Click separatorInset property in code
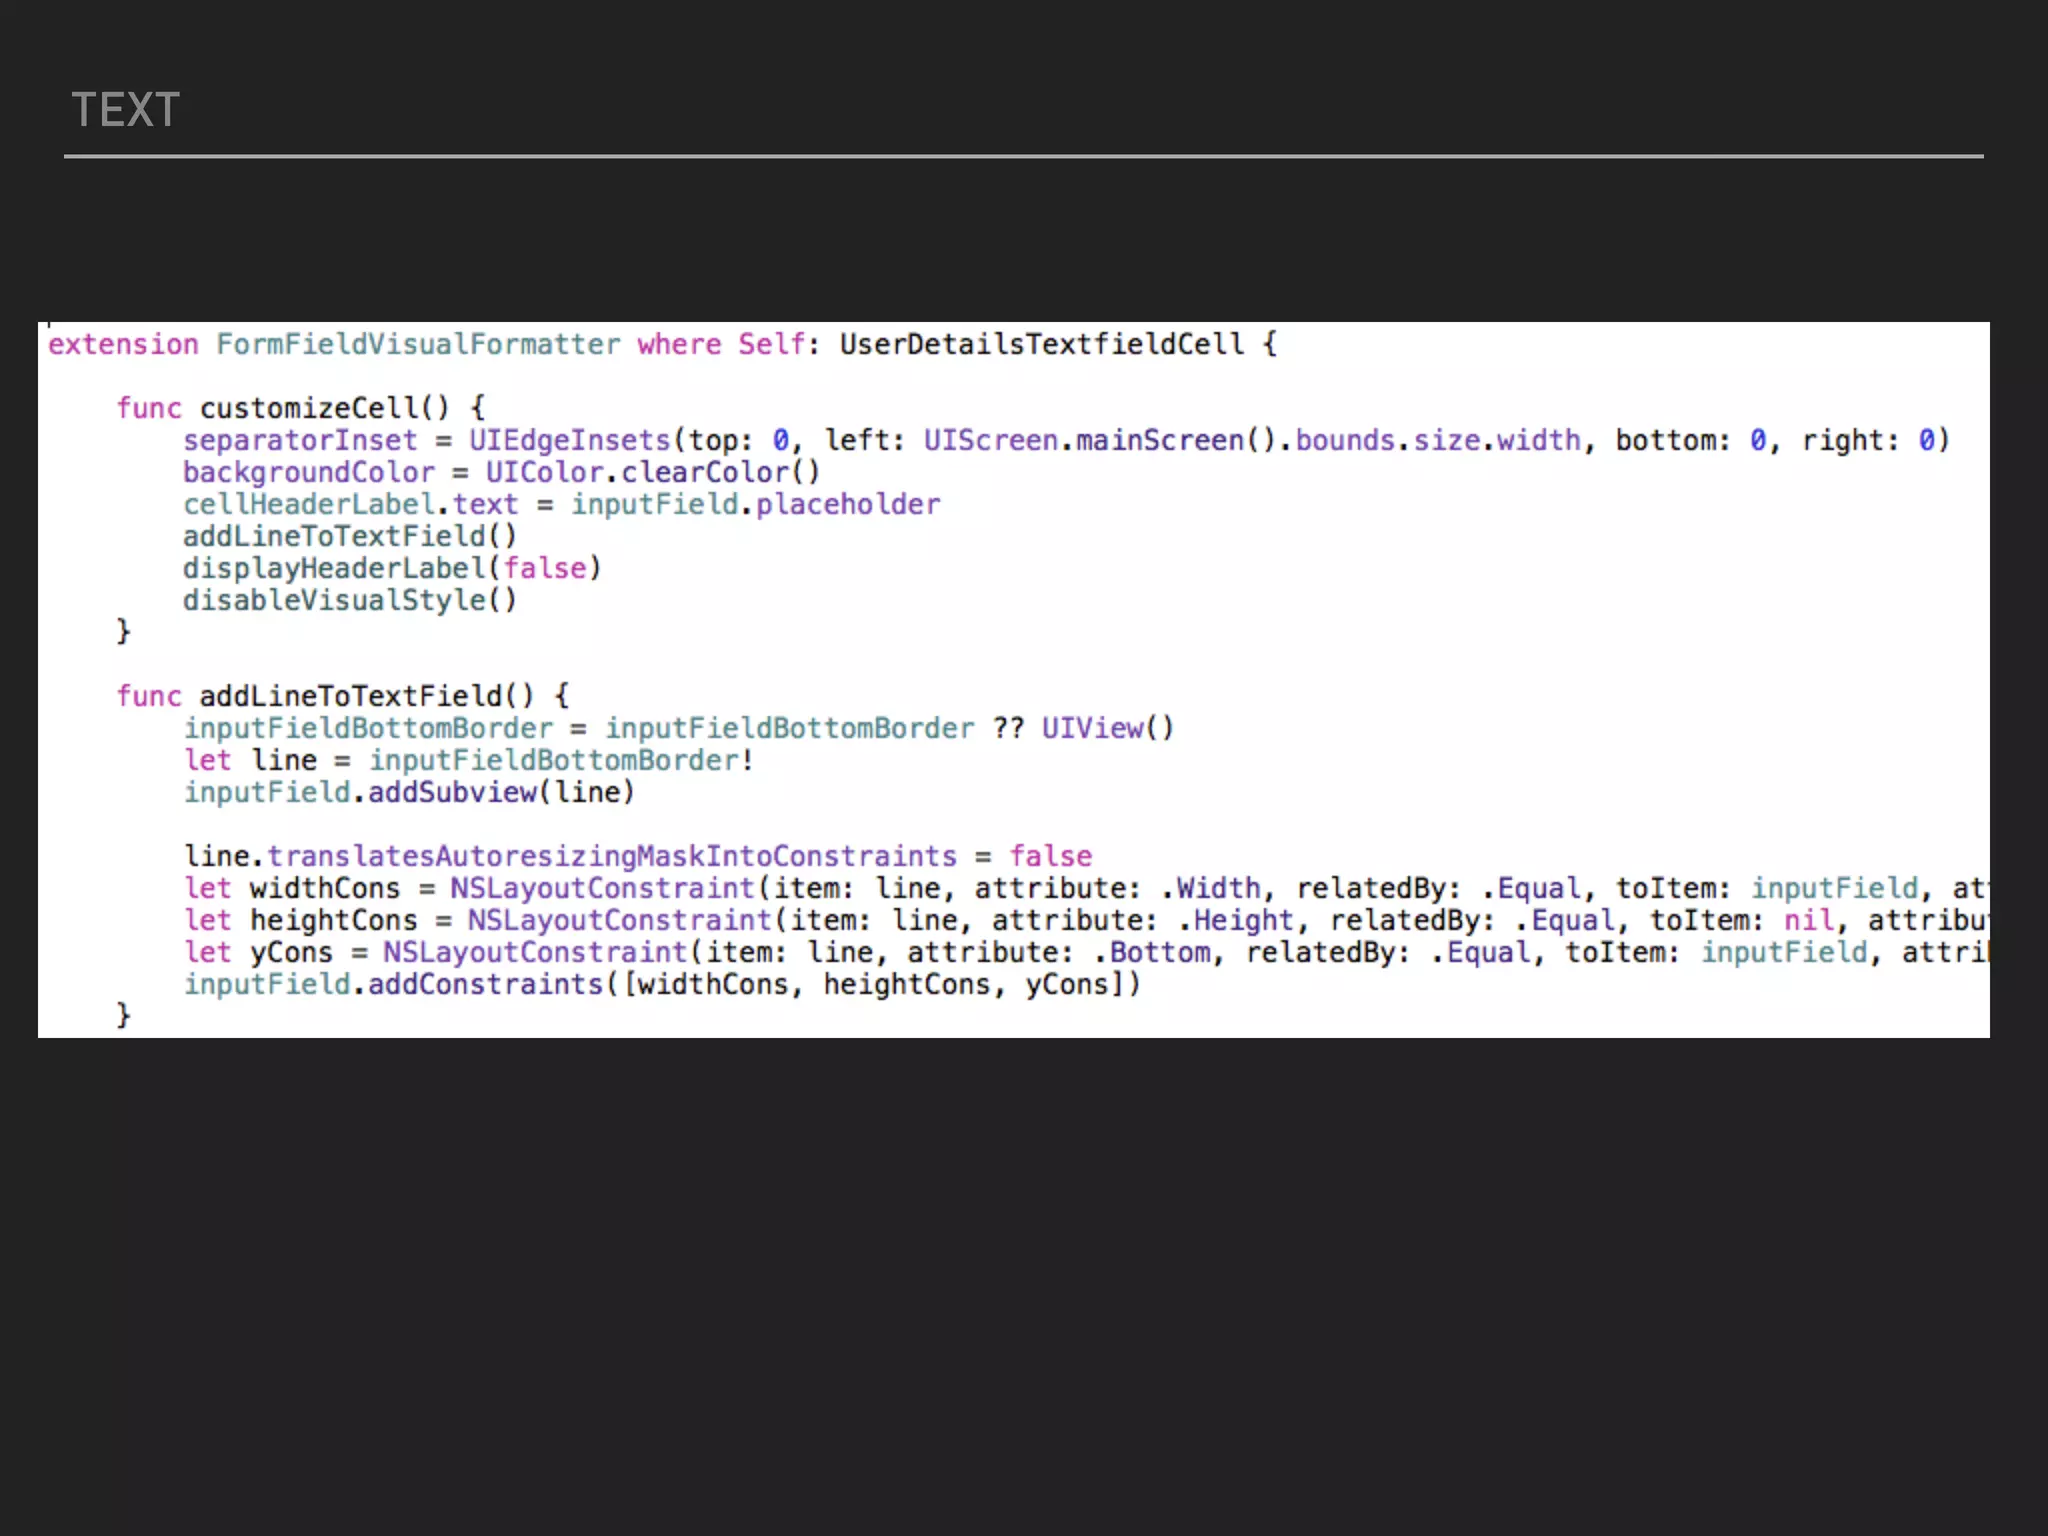The height and width of the screenshot is (1536, 2048). point(299,440)
